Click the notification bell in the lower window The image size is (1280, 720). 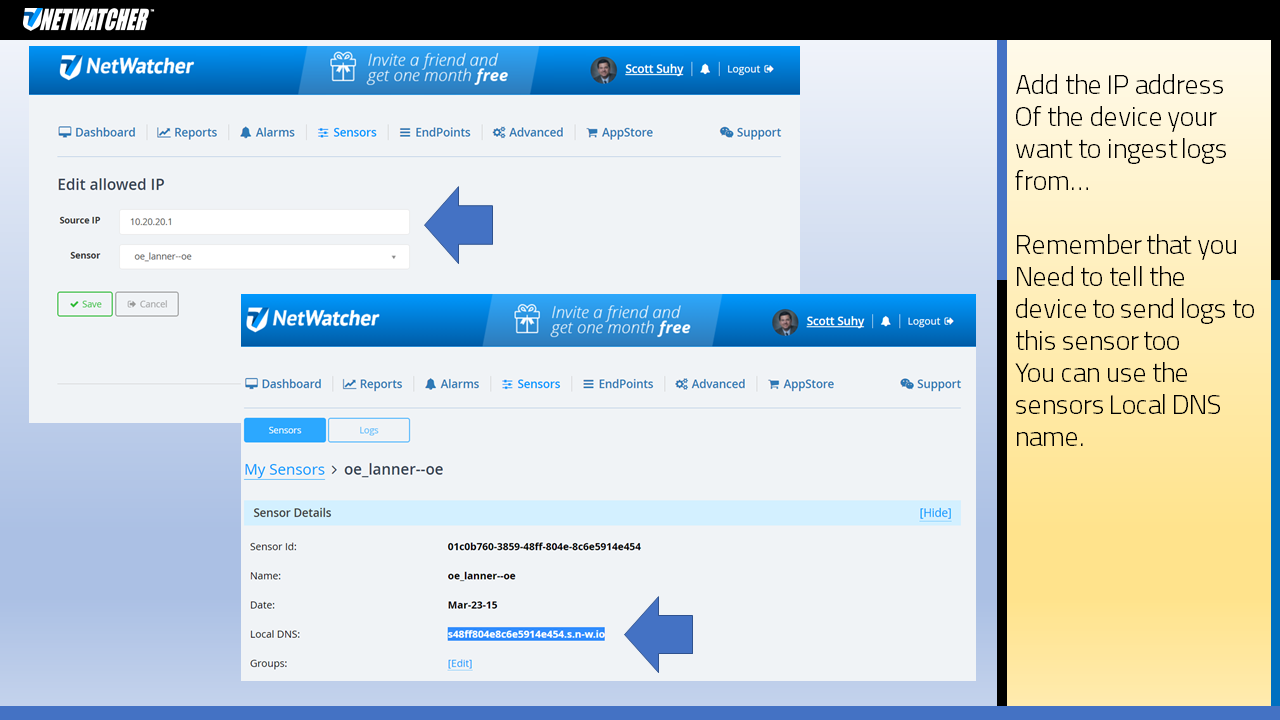[885, 320]
